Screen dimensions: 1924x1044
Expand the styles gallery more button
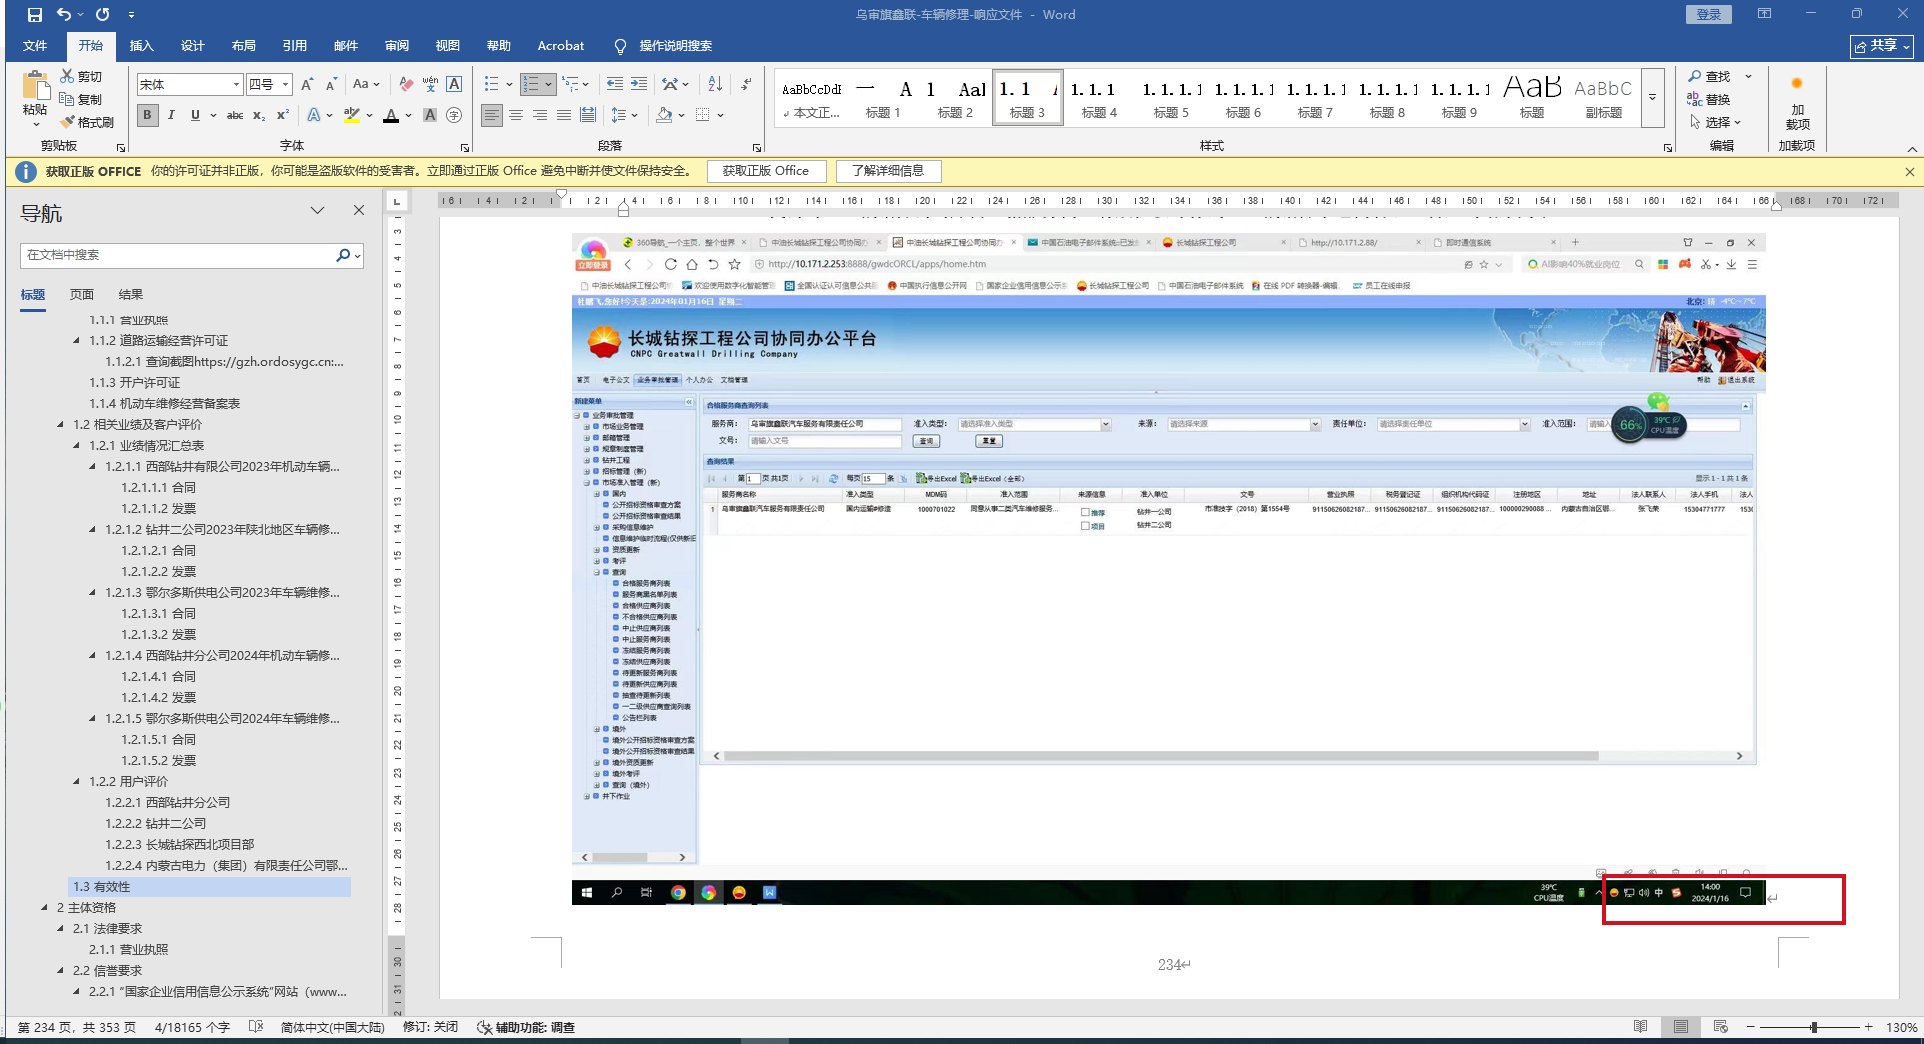click(1652, 97)
